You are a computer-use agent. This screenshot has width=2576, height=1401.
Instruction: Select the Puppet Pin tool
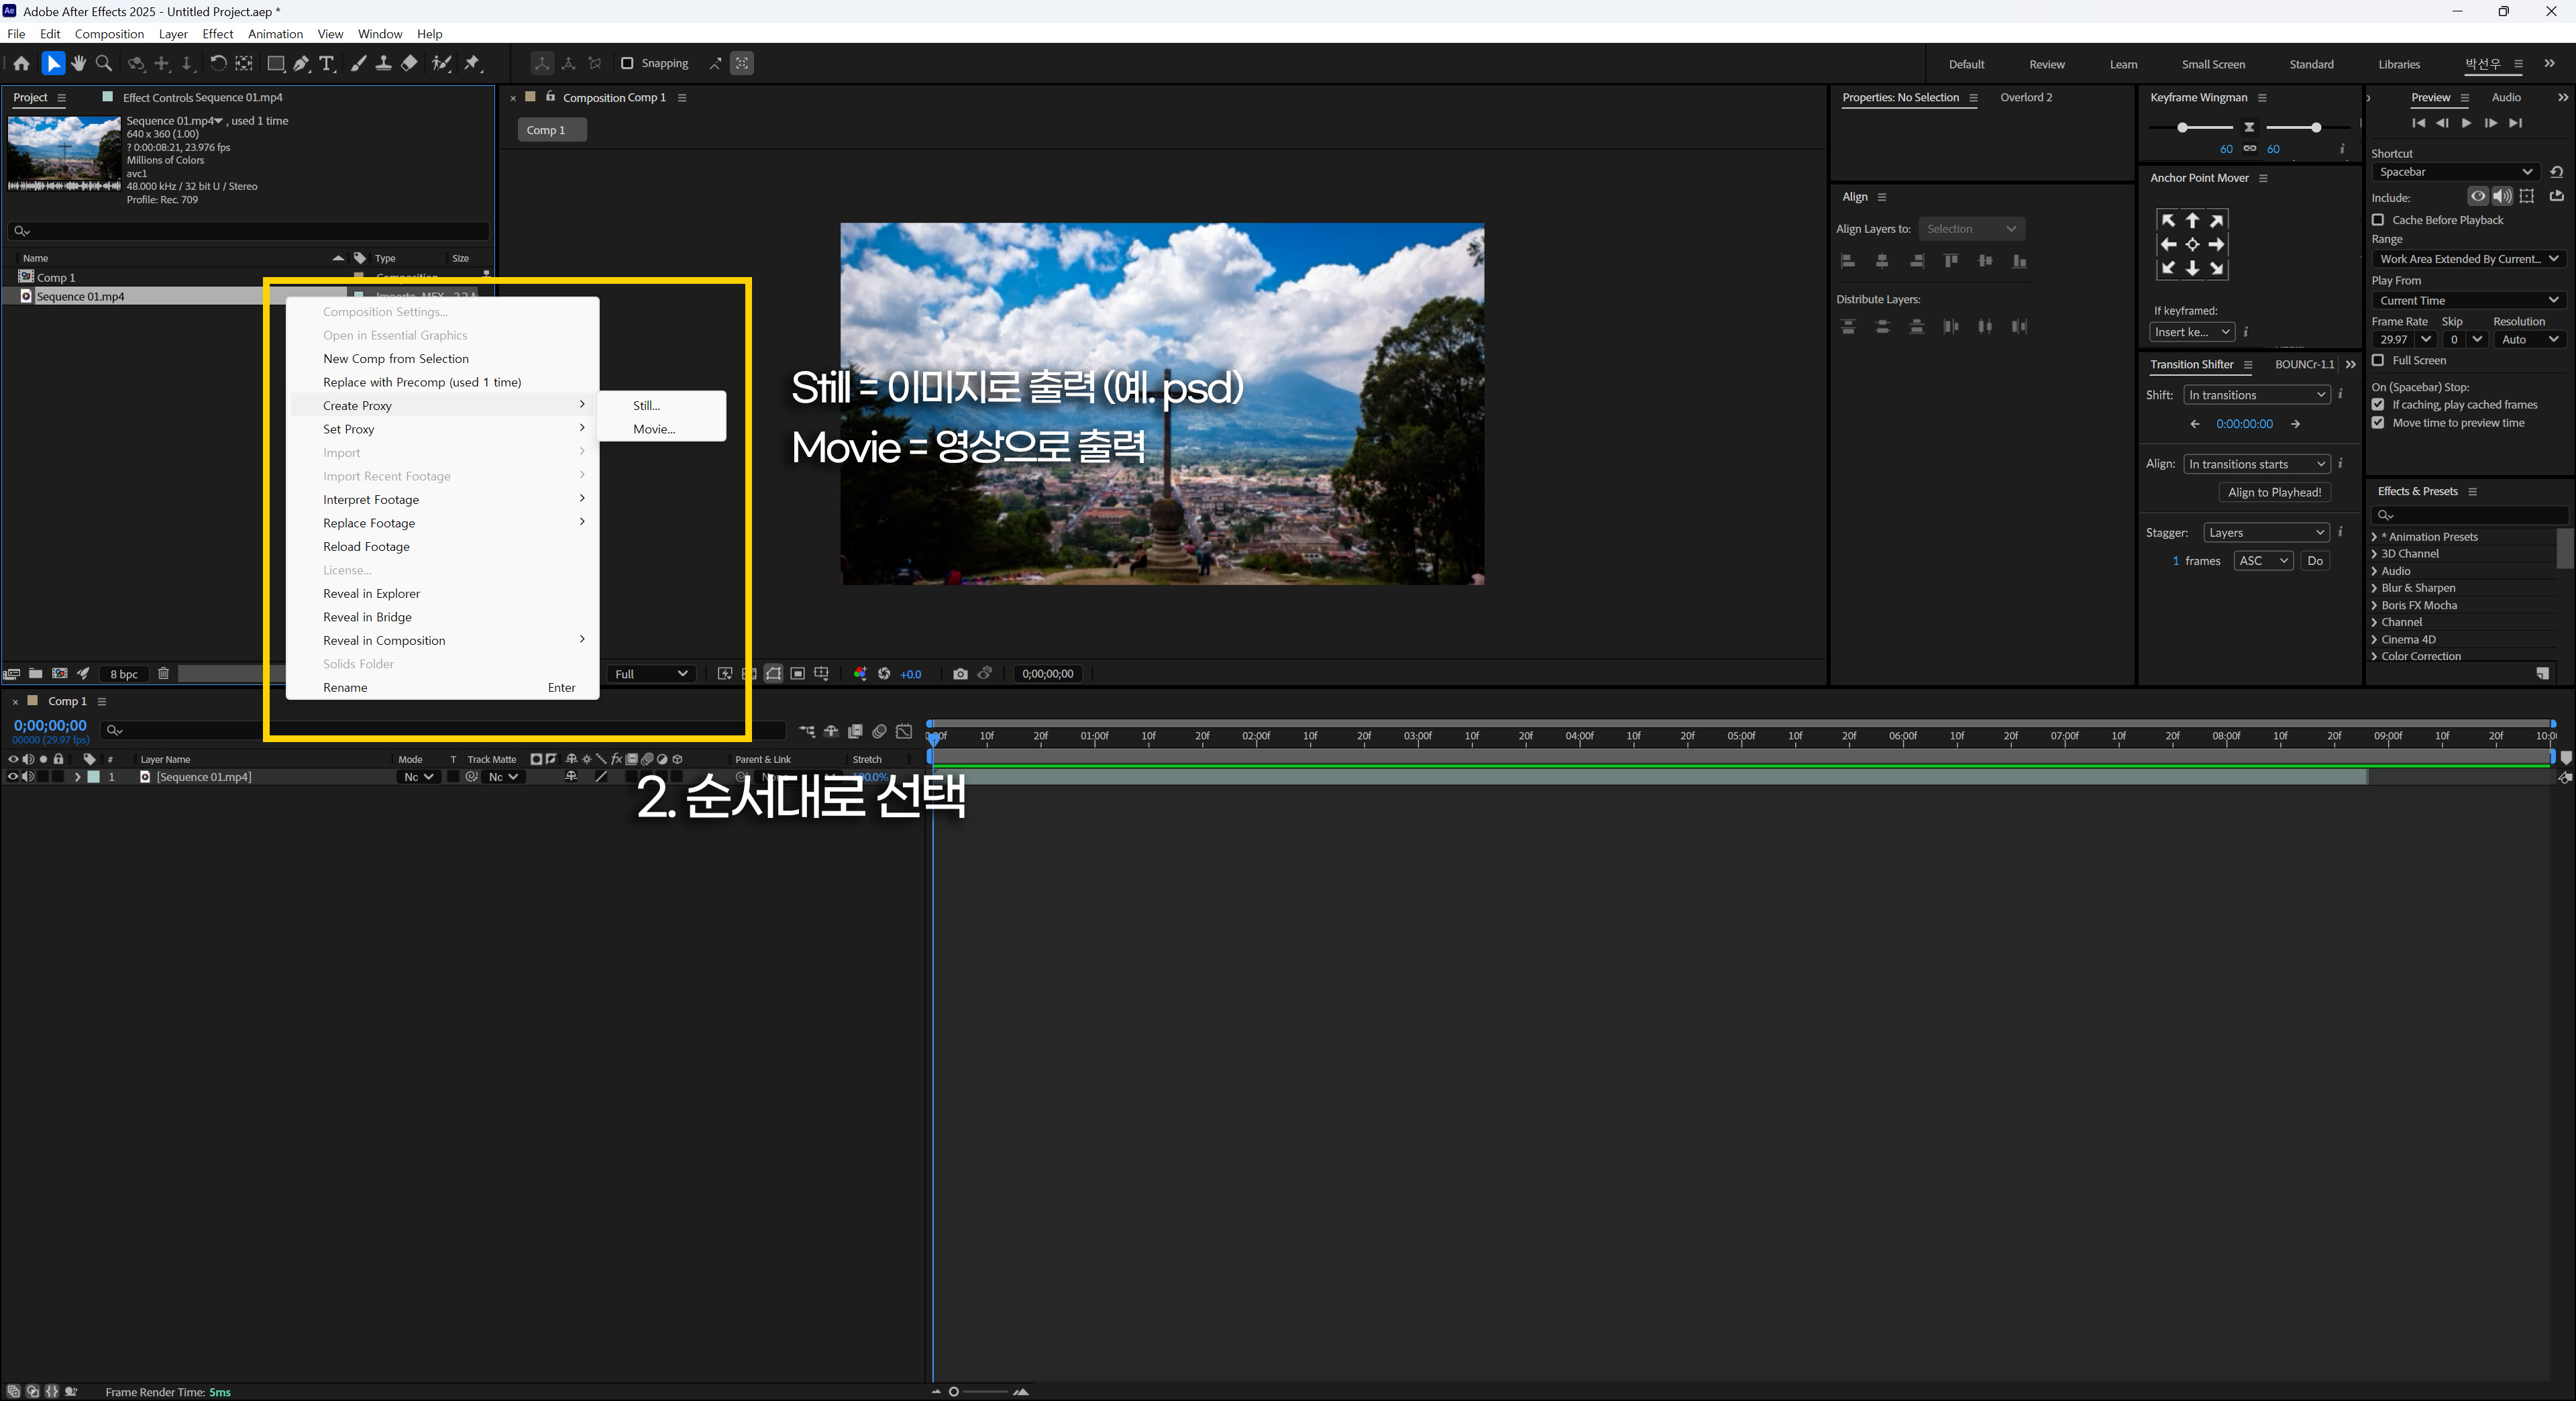[x=472, y=64]
